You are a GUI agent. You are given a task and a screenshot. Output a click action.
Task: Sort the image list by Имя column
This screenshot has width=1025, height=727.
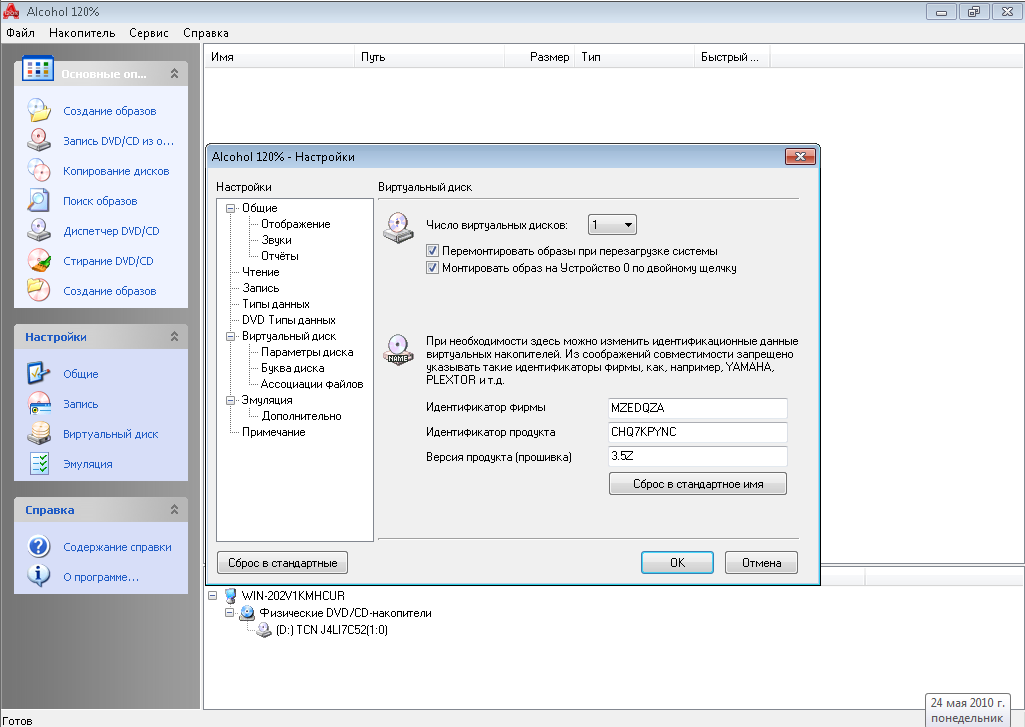[x=279, y=57]
